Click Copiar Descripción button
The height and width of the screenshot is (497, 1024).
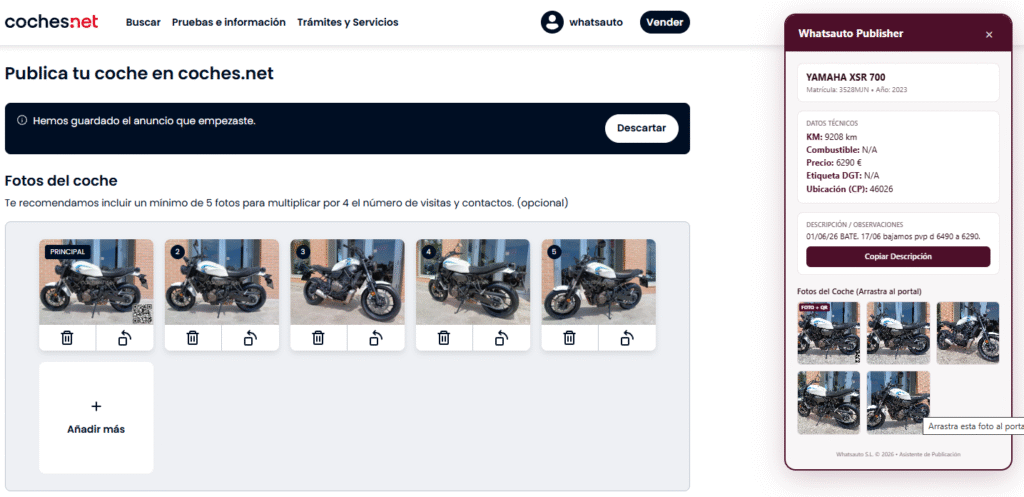[898, 257]
